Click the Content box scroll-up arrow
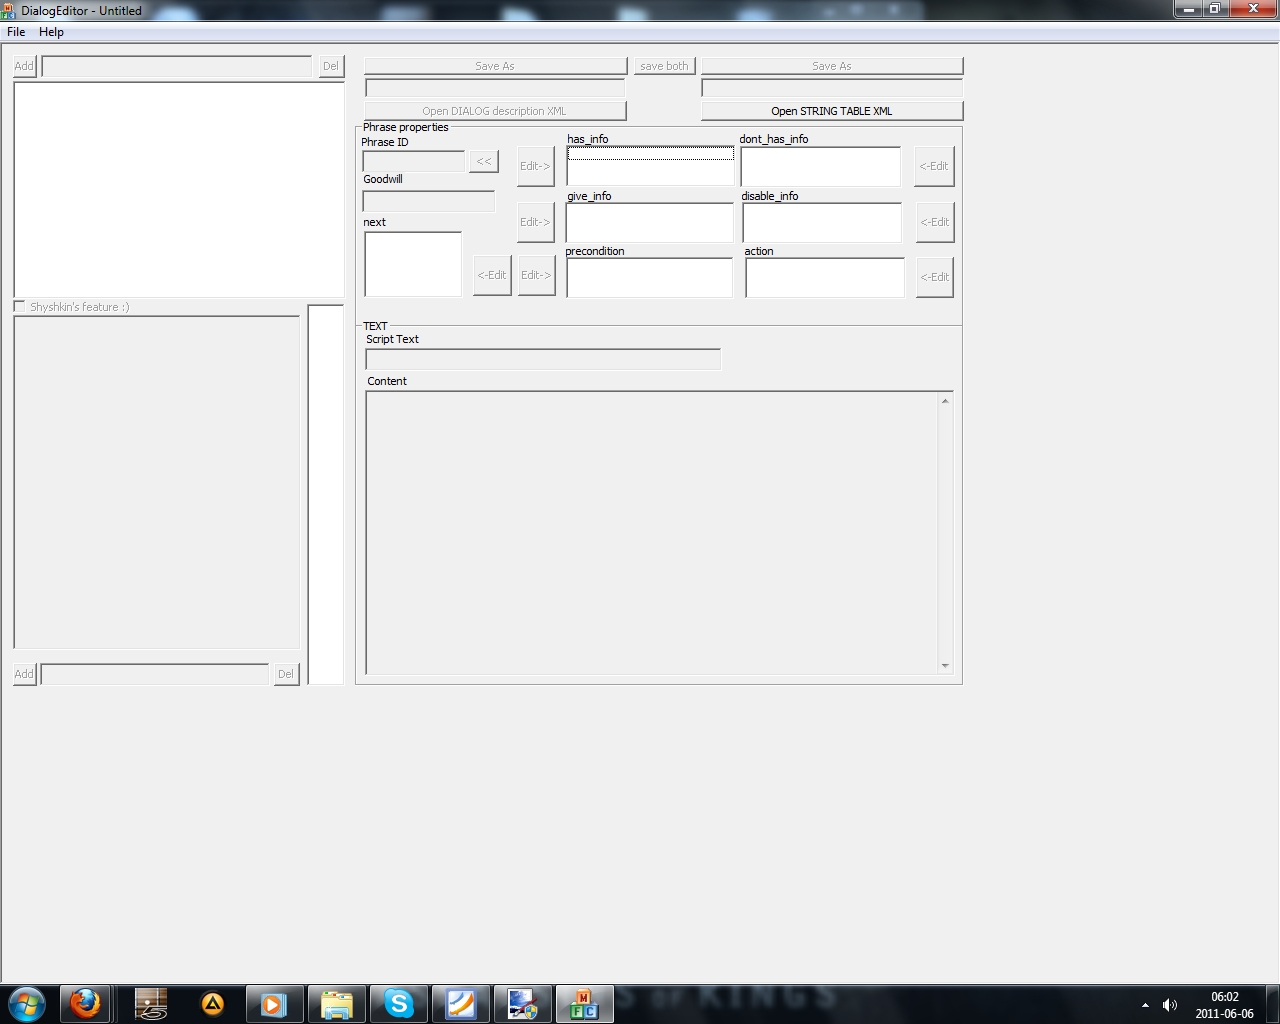 [945, 401]
